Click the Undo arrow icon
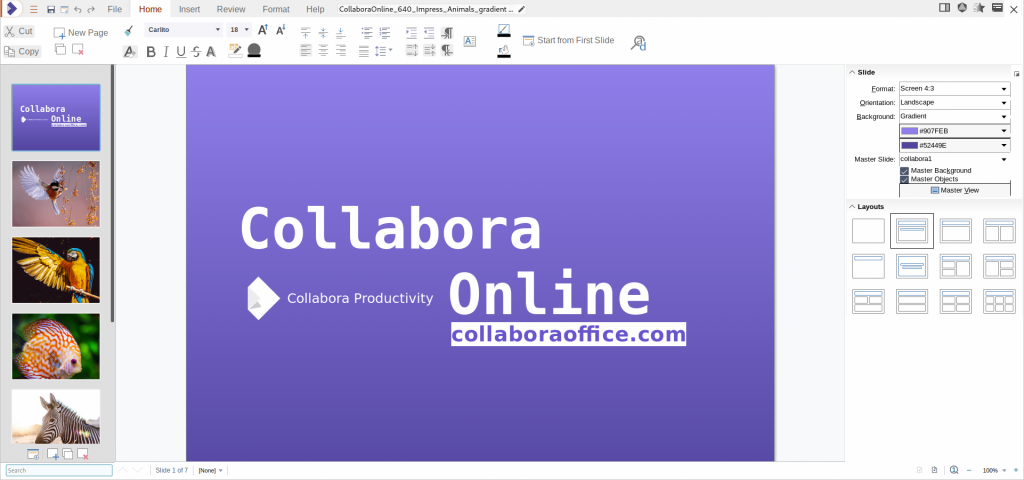The image size is (1024, 480). coord(78,9)
